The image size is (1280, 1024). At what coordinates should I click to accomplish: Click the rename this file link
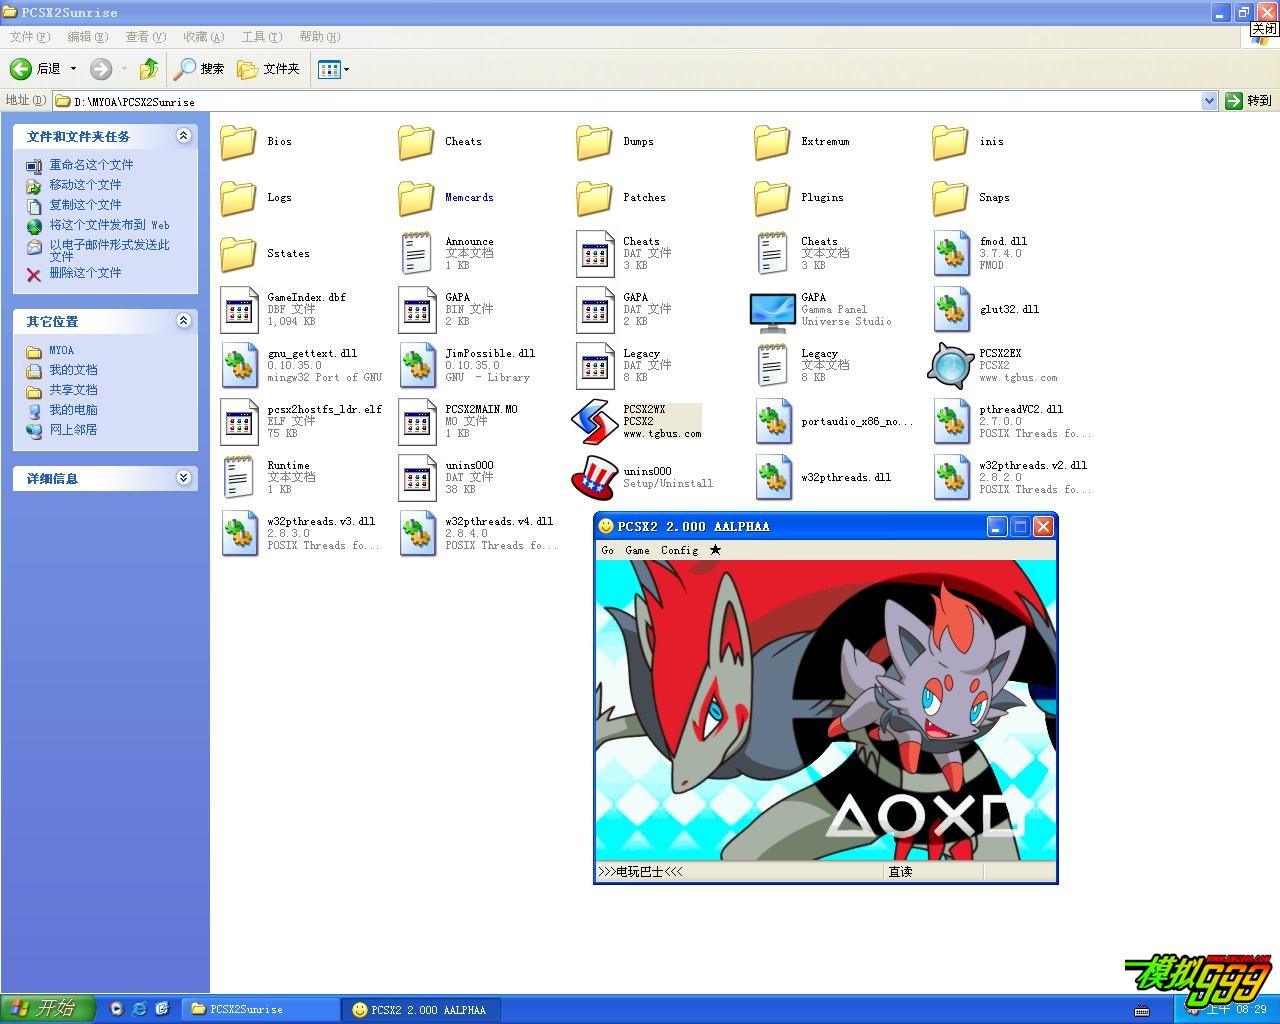tap(91, 165)
